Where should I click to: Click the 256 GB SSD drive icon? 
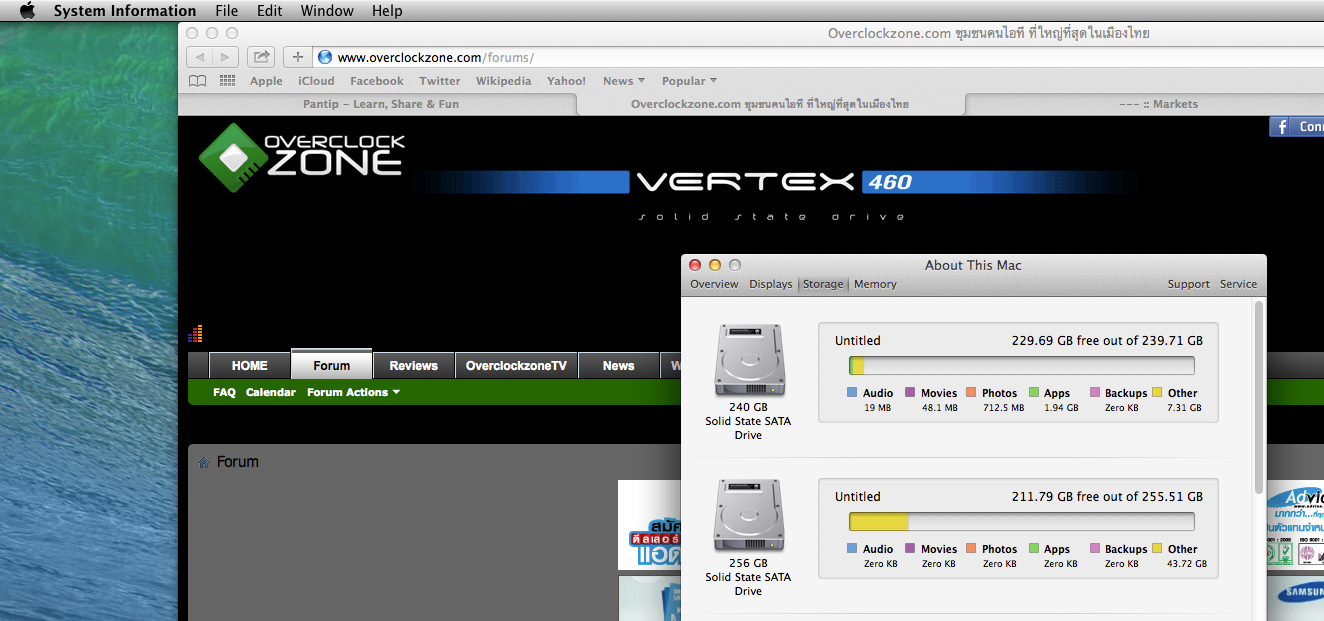tap(749, 516)
